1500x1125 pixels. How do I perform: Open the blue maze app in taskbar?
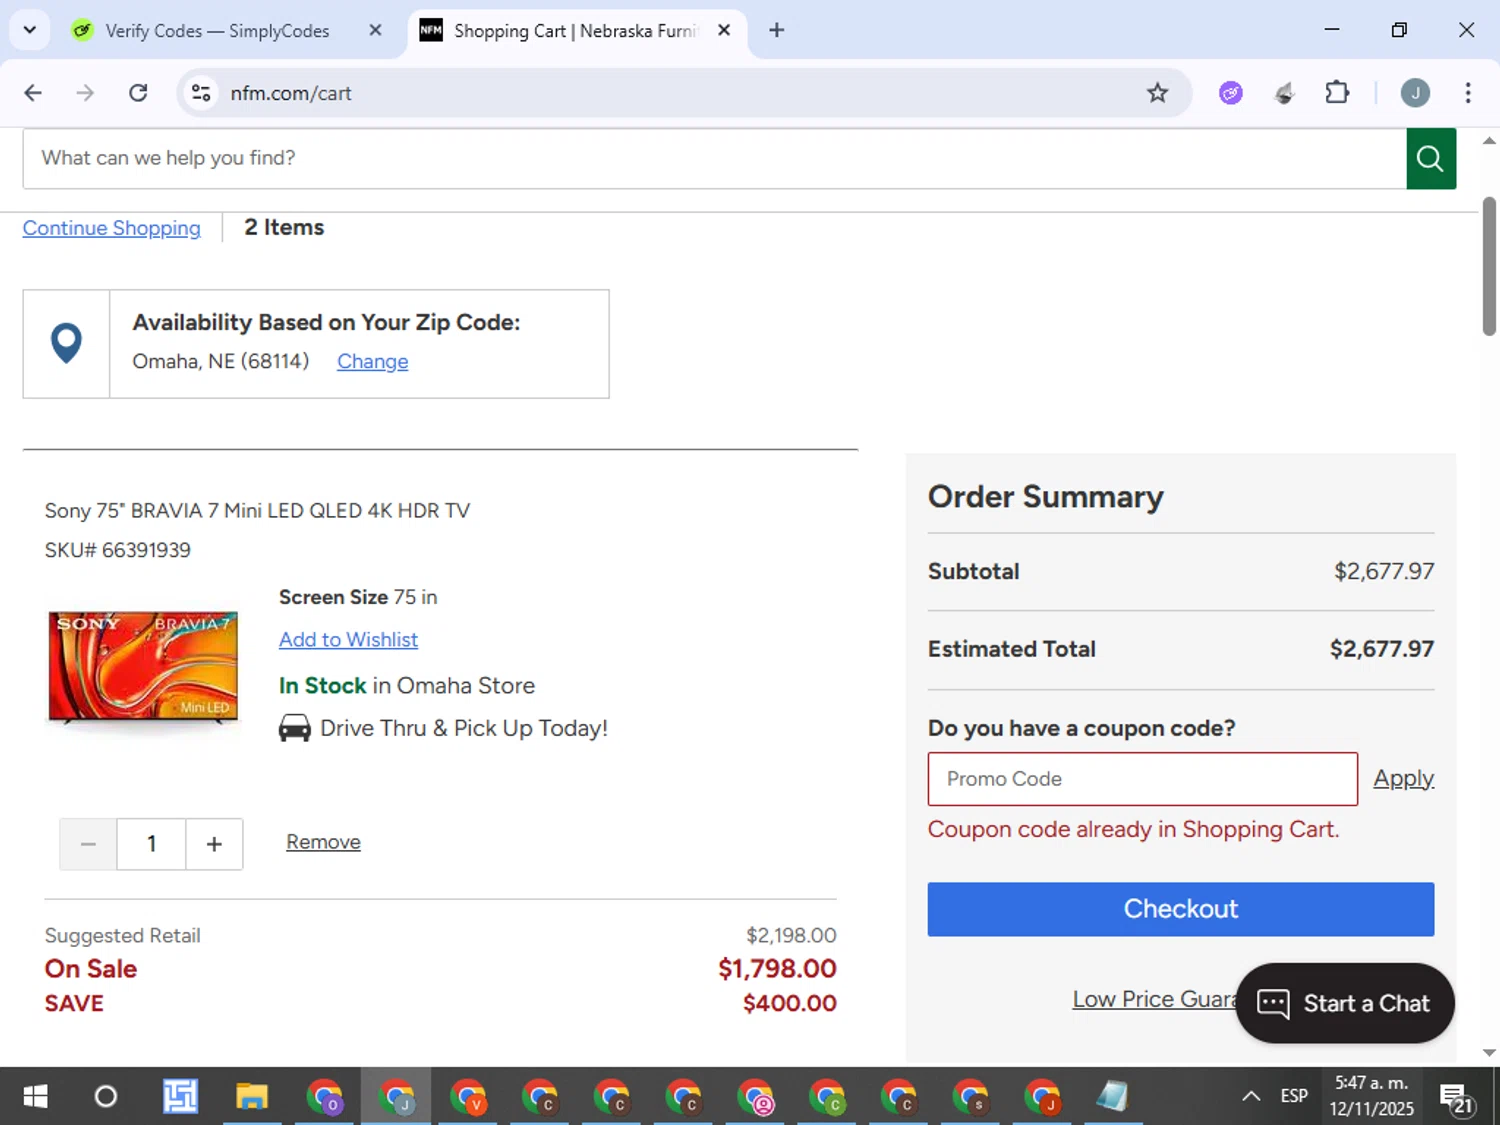[180, 1097]
